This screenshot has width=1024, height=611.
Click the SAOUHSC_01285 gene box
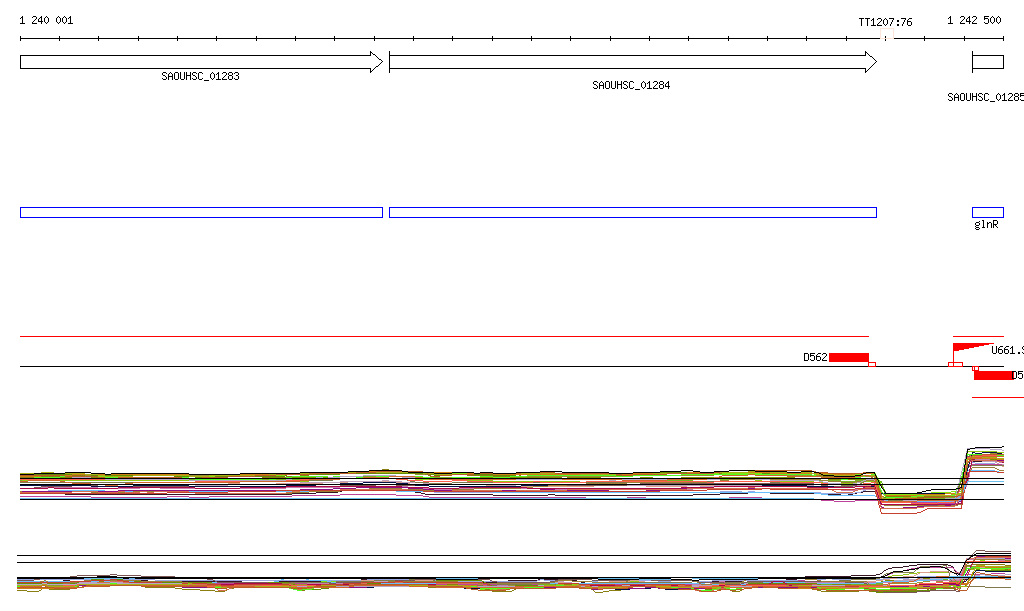[x=988, y=62]
